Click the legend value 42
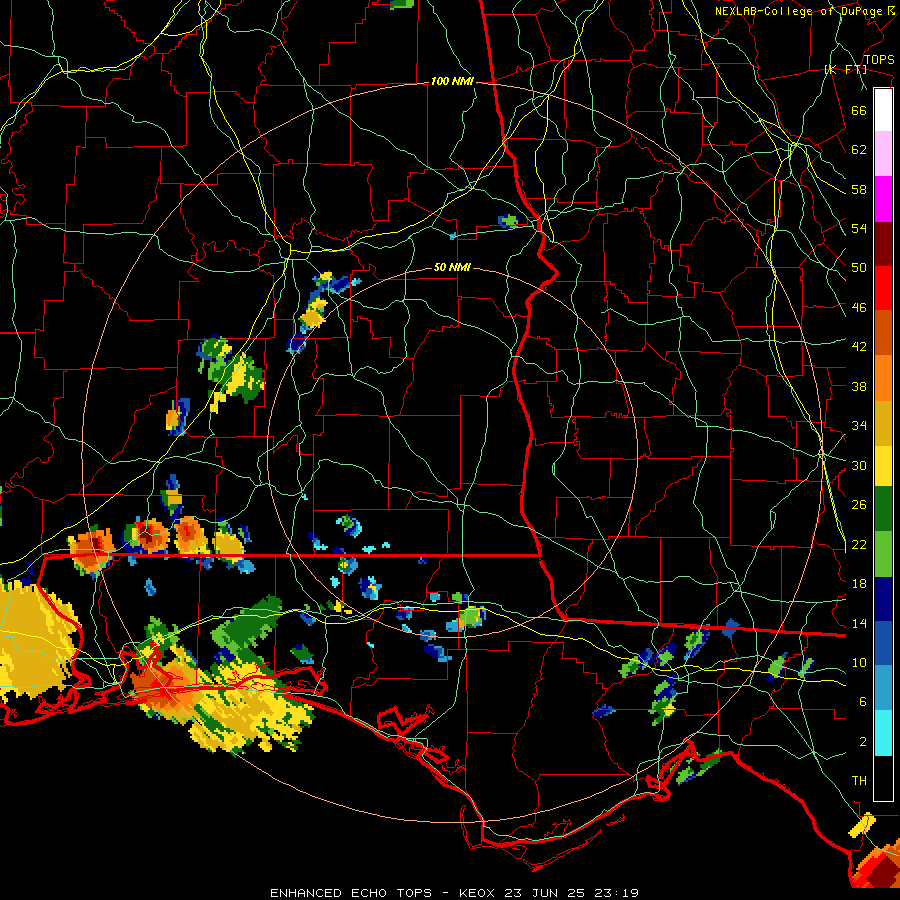900x900 pixels. [x=859, y=347]
